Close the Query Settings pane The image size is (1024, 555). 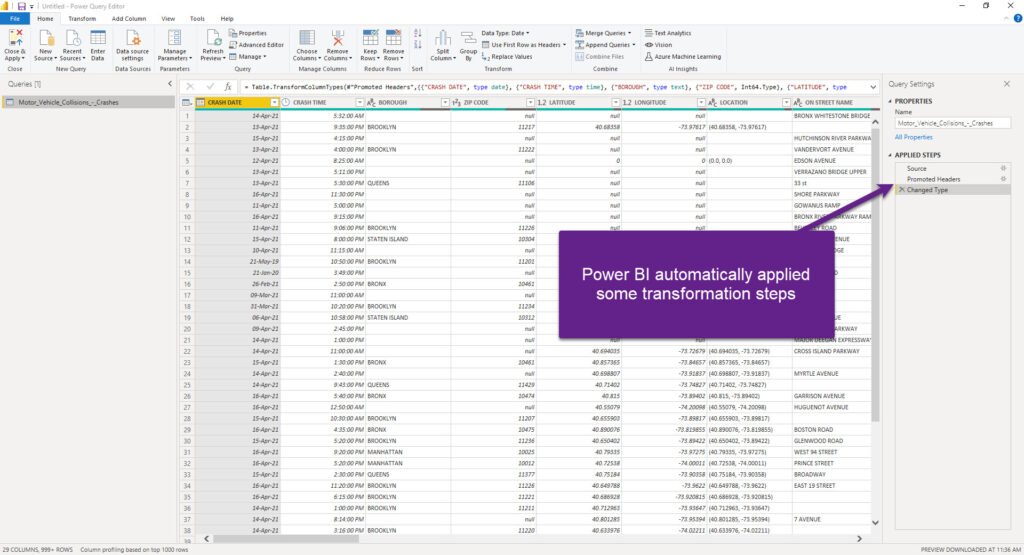point(1006,84)
